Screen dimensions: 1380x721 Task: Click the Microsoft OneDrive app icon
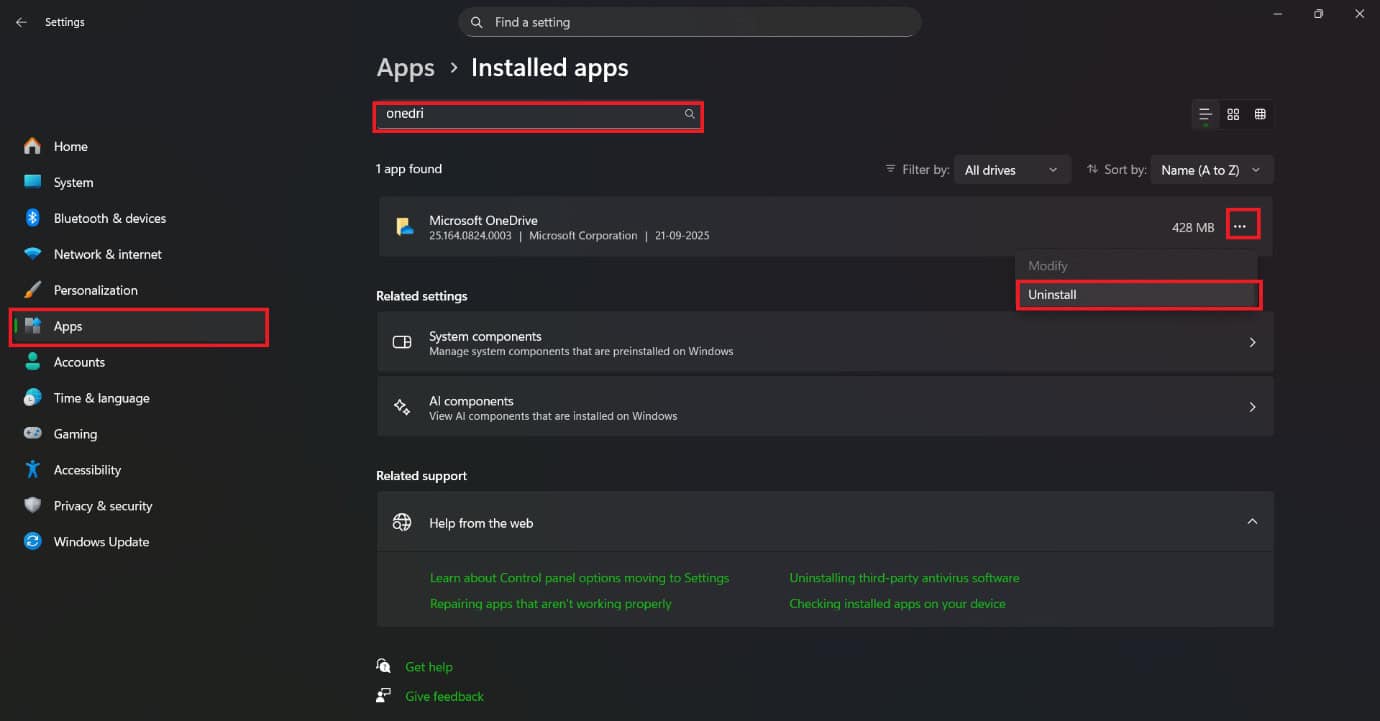pyautogui.click(x=405, y=227)
